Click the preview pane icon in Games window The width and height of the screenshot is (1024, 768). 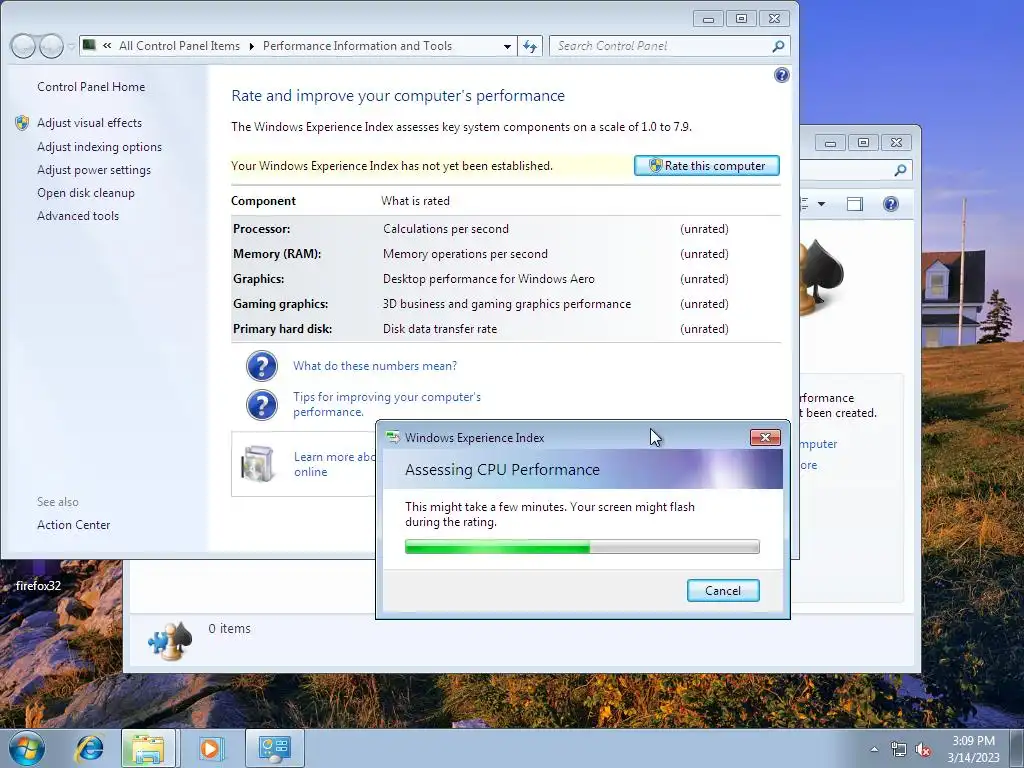point(855,204)
